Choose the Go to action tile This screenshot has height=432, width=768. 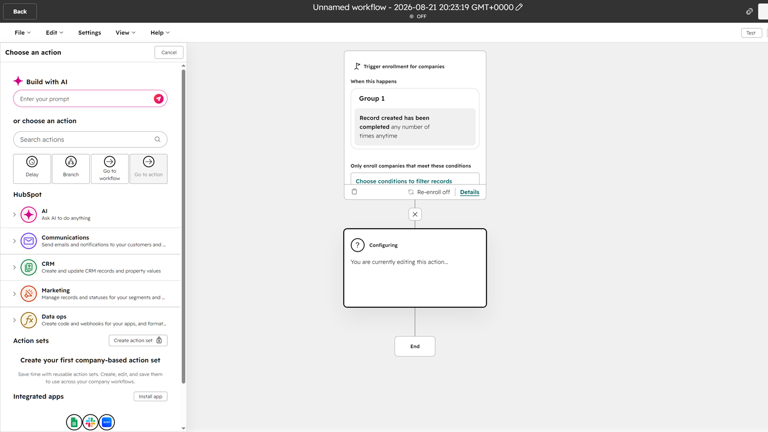(x=148, y=168)
